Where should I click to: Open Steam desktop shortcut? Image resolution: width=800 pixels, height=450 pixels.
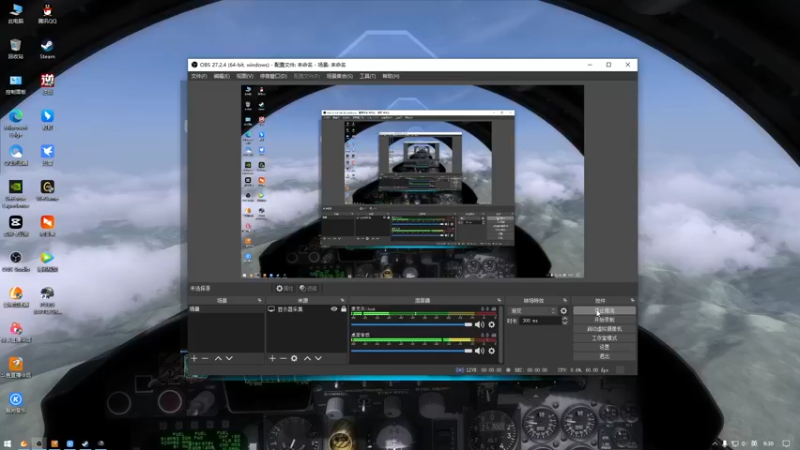47,49
